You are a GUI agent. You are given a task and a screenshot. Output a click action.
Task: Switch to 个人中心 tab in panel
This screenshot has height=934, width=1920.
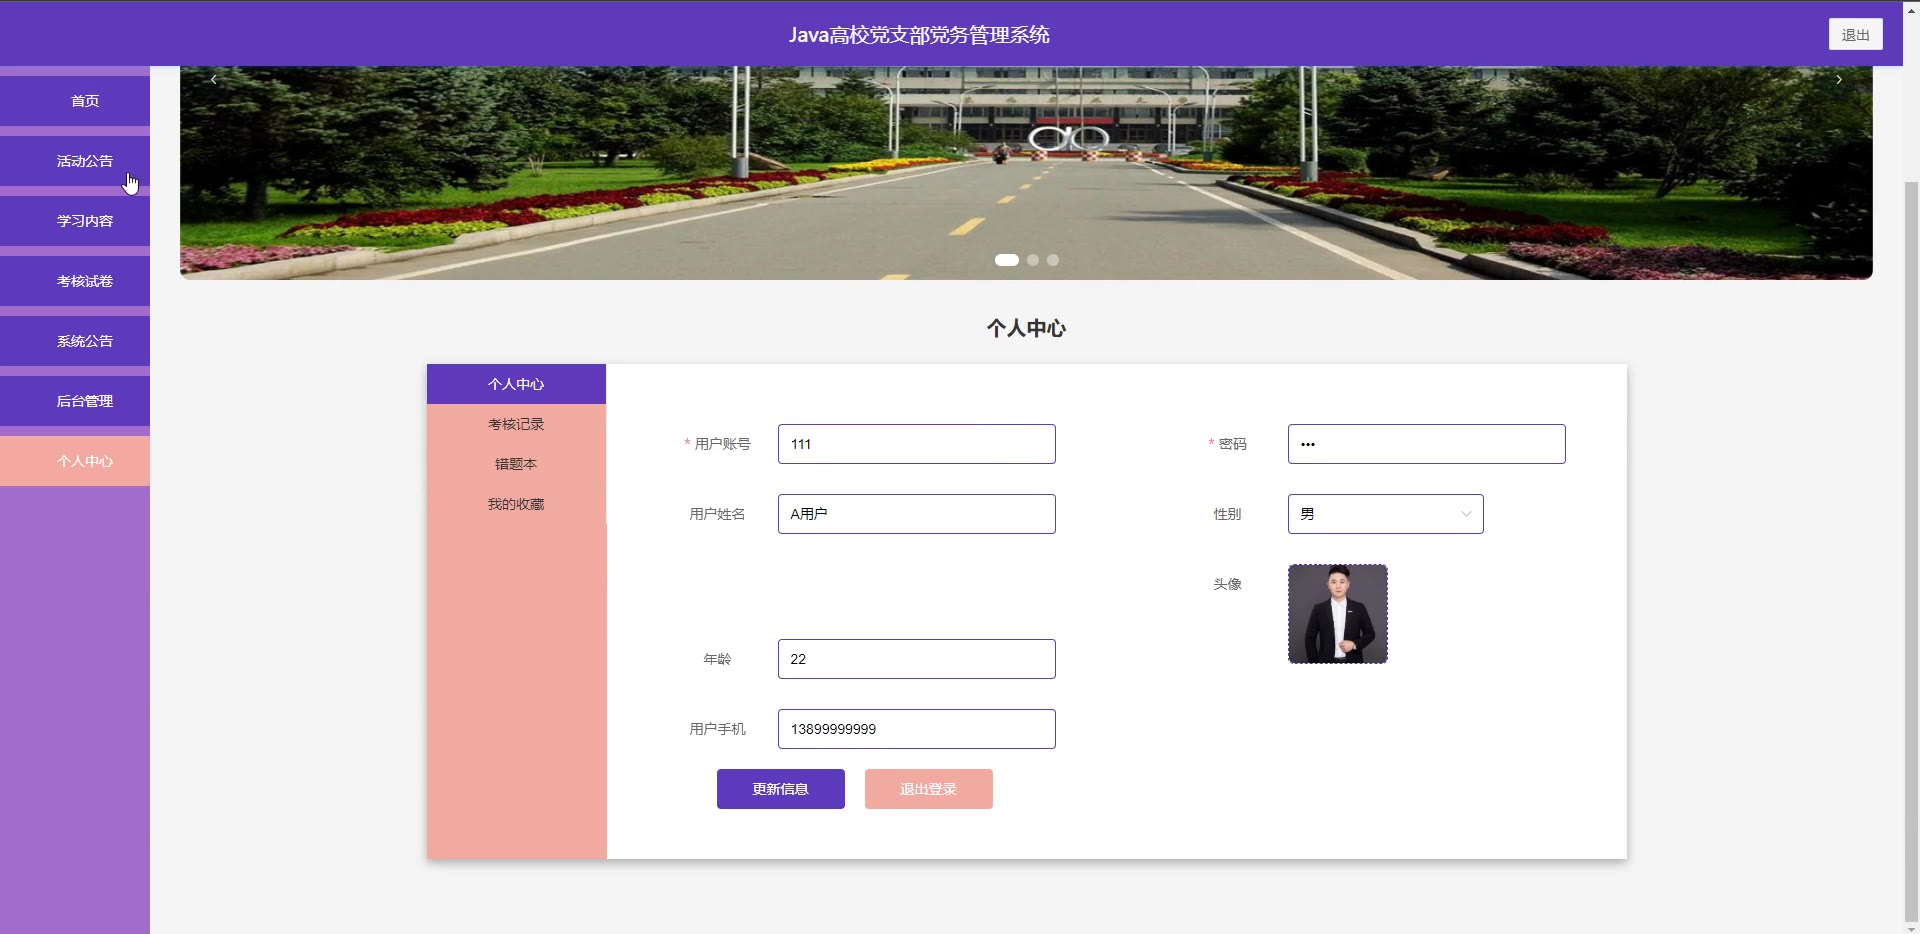click(x=516, y=384)
